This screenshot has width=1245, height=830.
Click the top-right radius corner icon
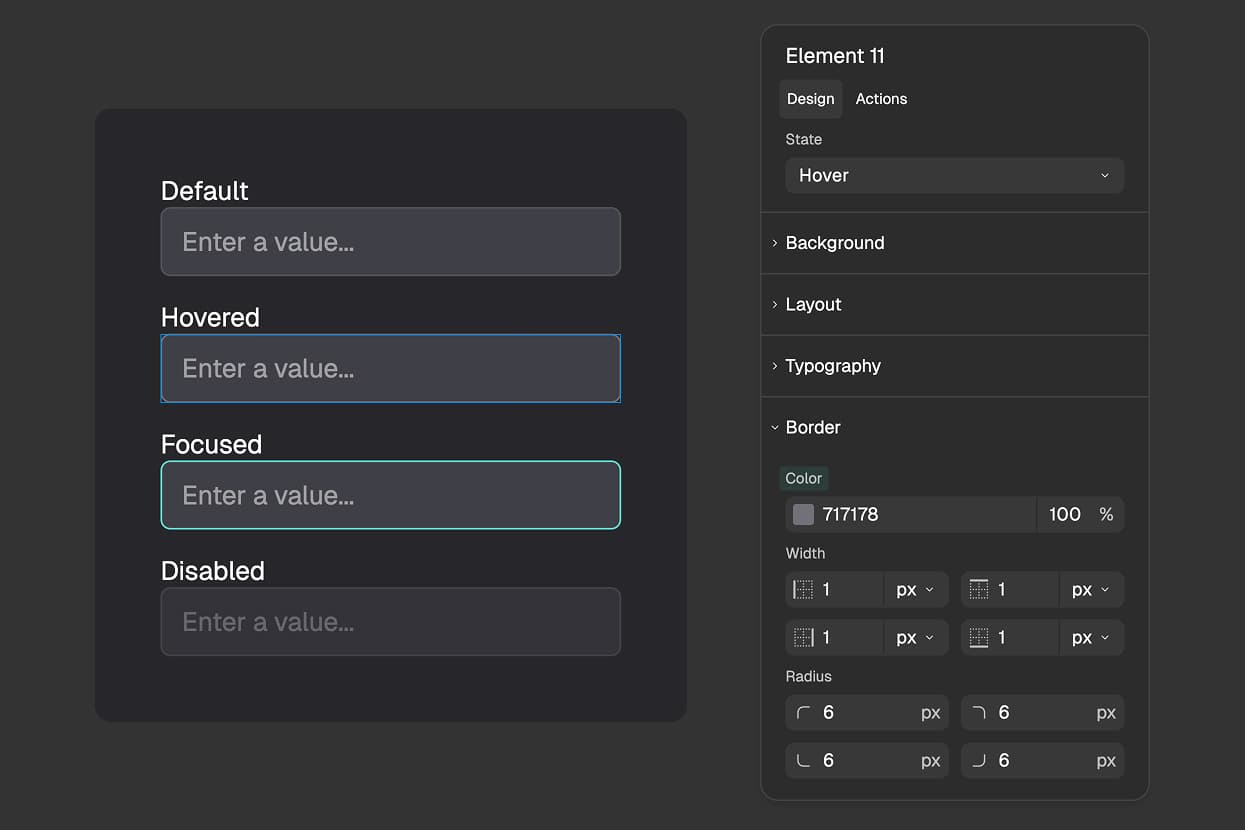point(977,712)
